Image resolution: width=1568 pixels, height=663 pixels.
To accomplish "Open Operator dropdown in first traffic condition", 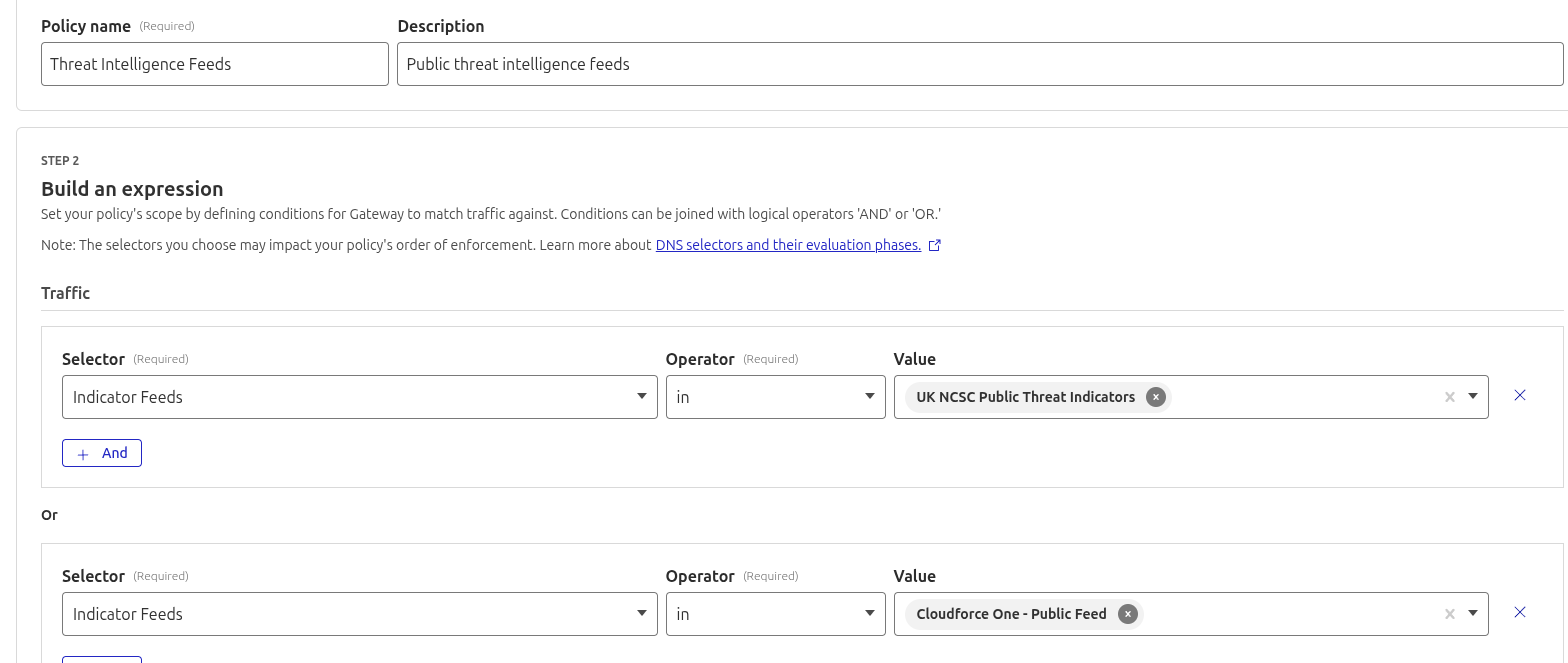I will pos(775,397).
